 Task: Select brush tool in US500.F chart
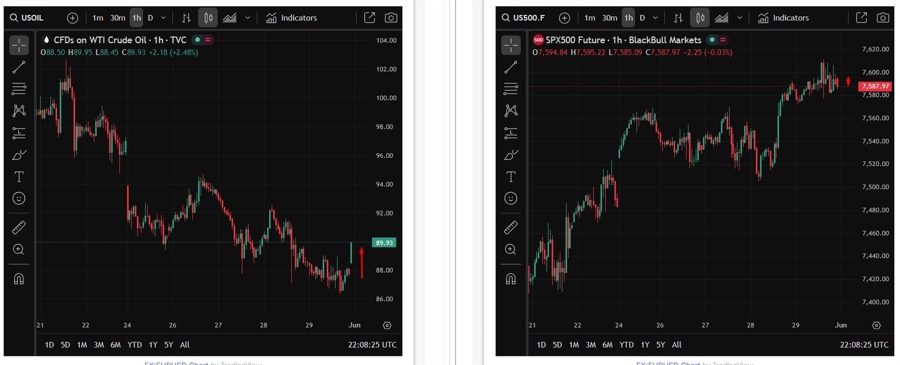click(x=511, y=155)
